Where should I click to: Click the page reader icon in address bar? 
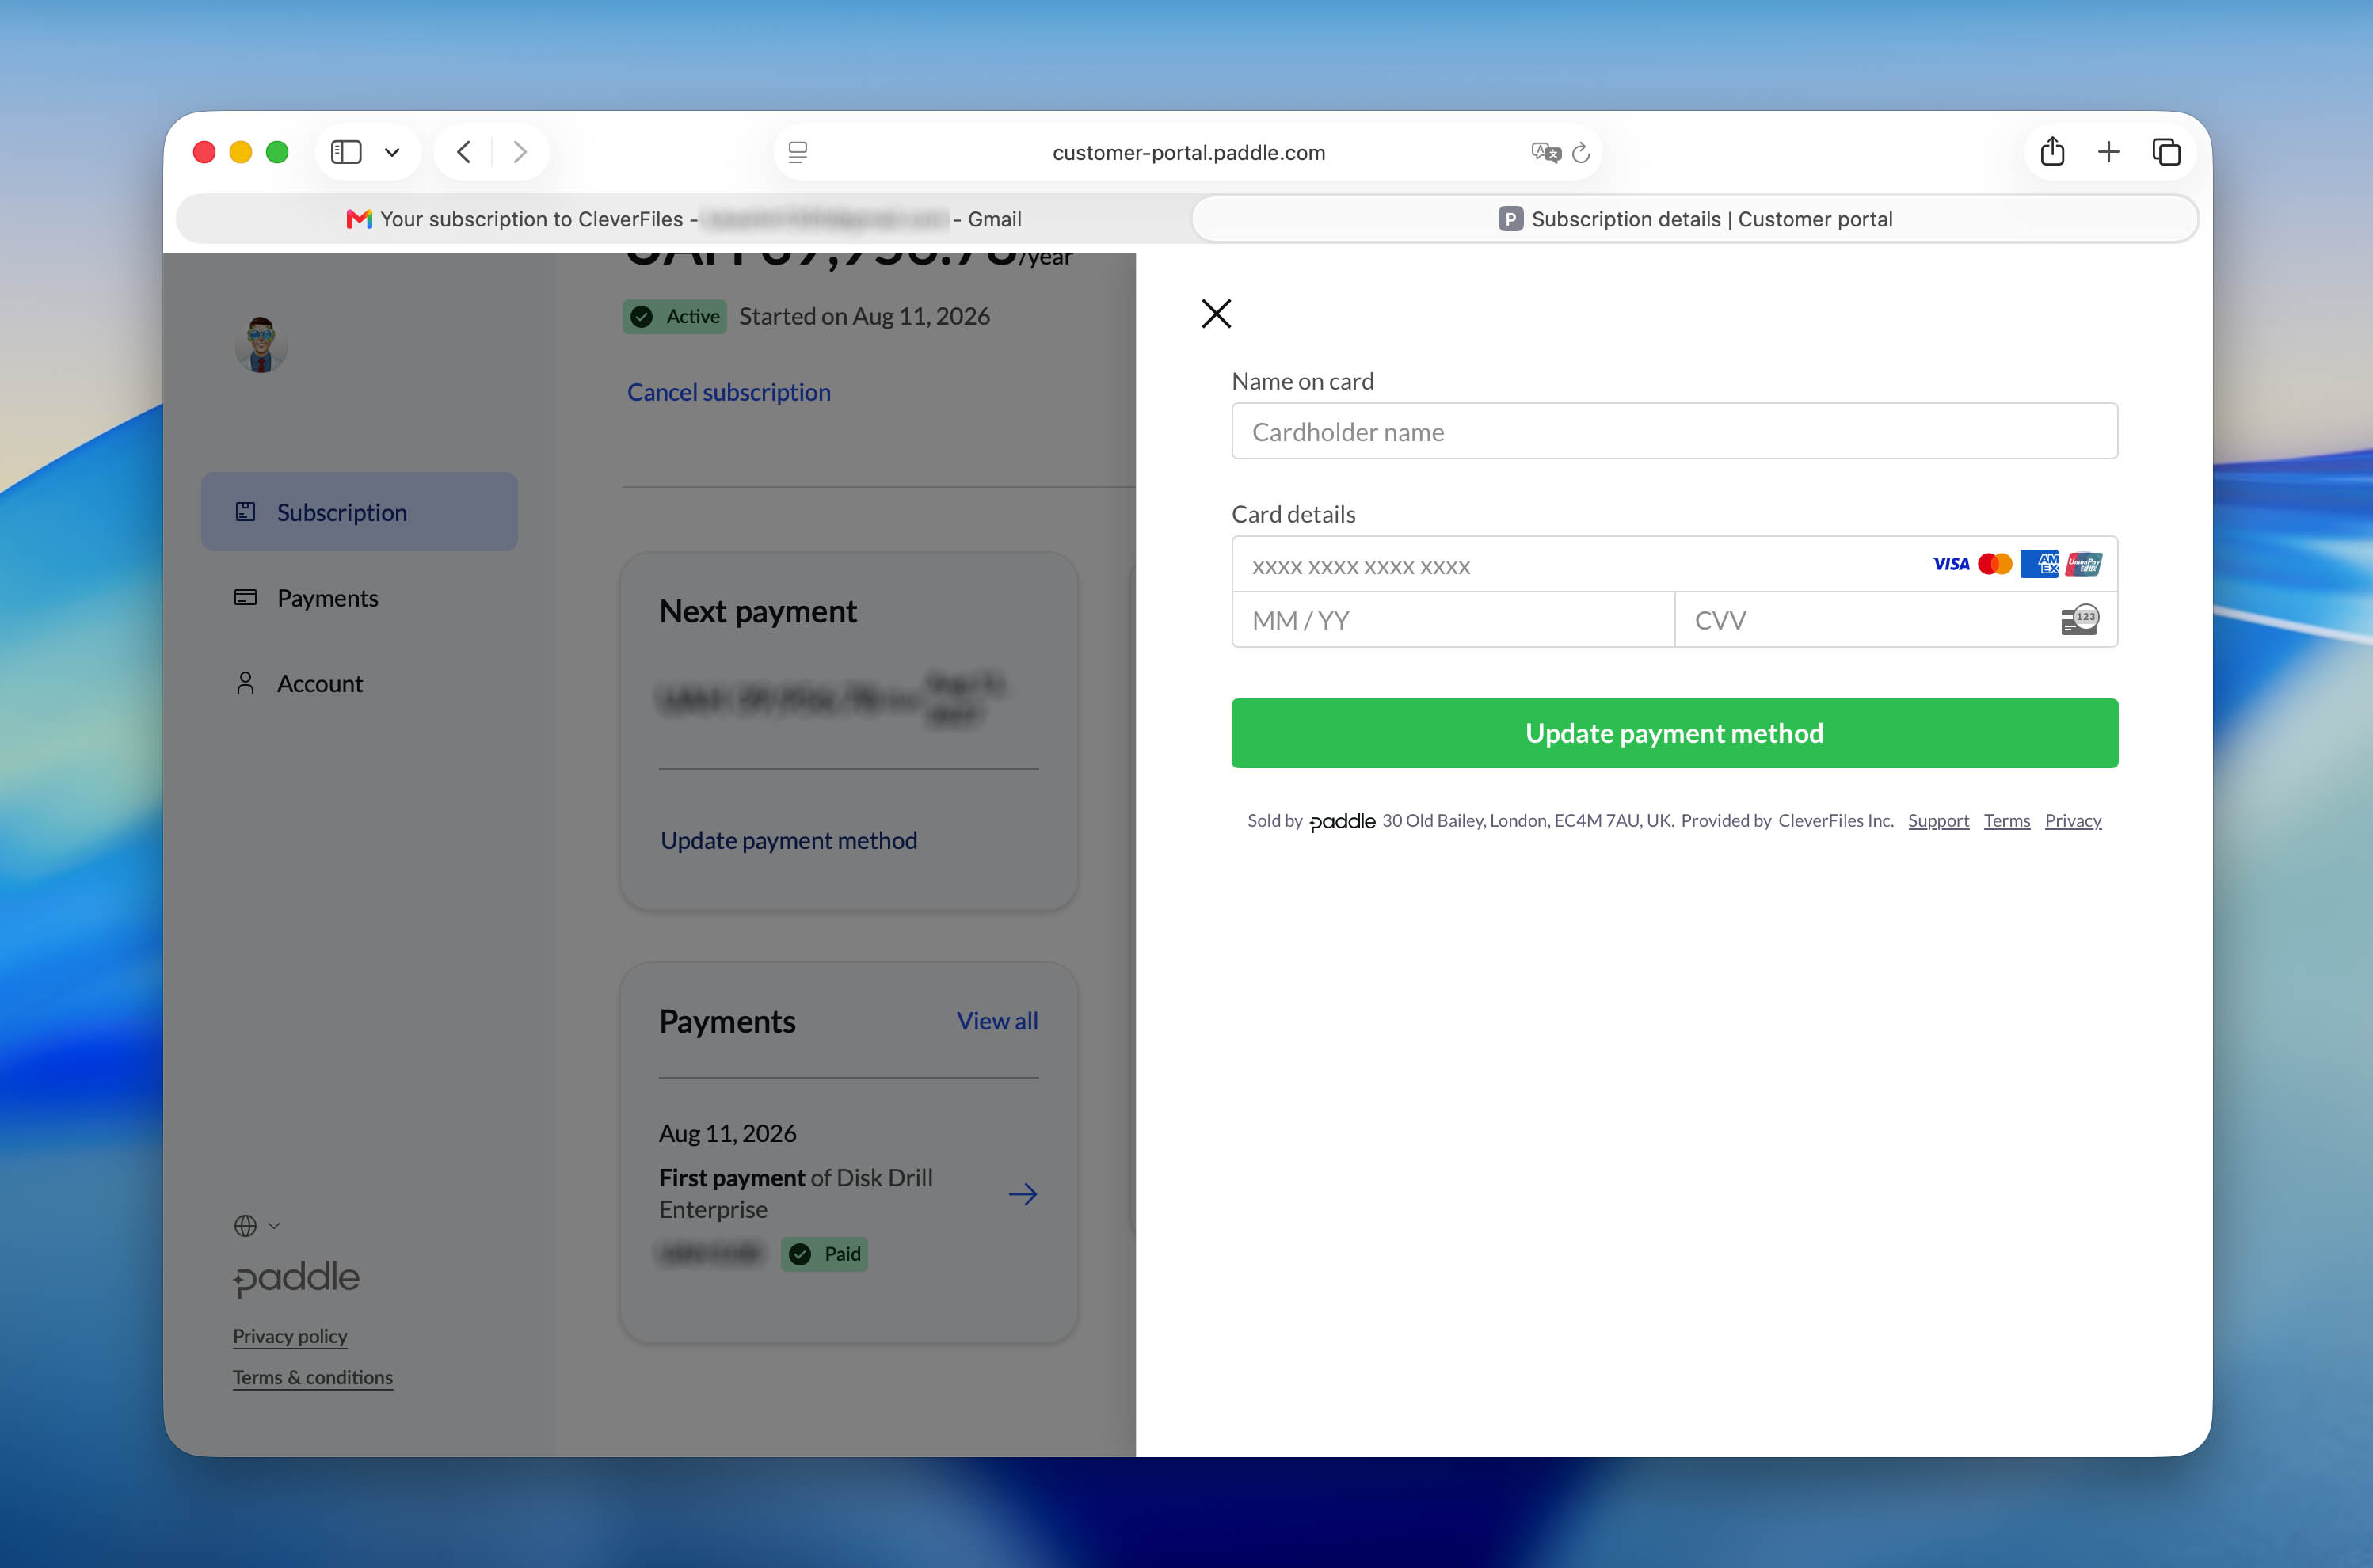(798, 152)
